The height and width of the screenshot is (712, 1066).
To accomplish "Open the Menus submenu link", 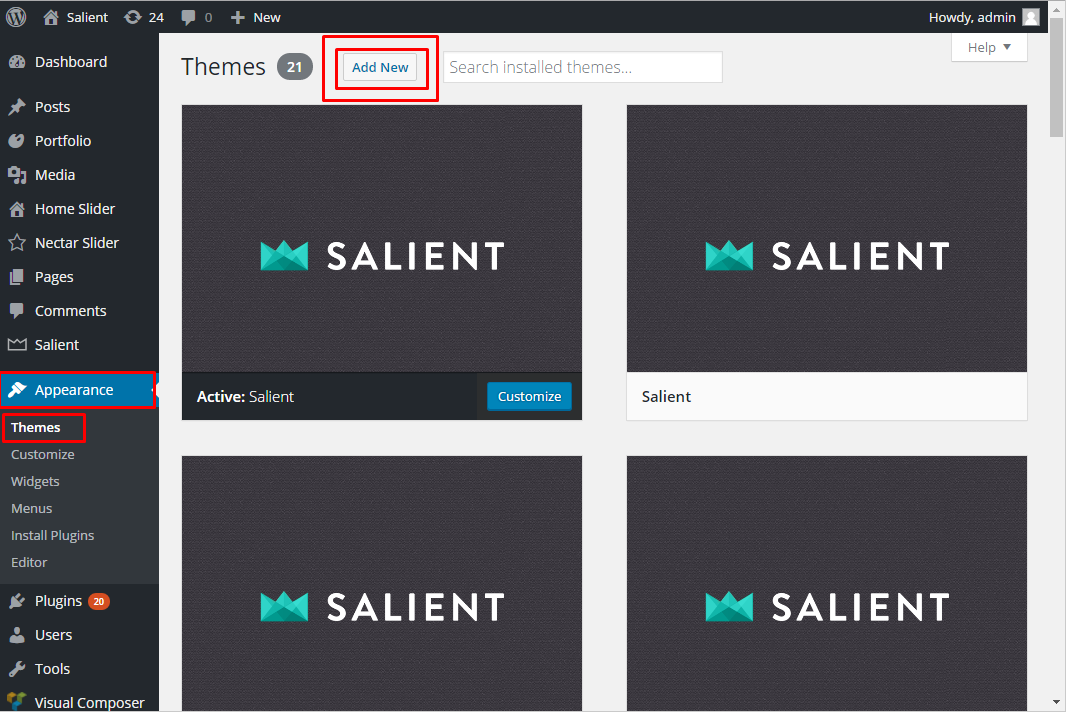I will coord(31,509).
